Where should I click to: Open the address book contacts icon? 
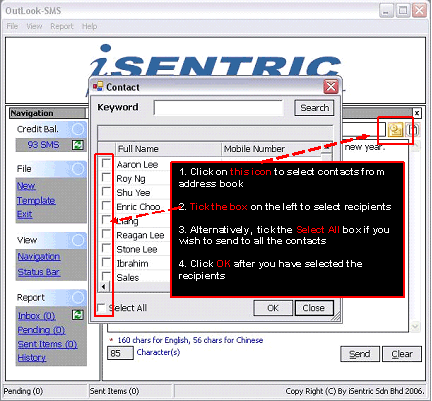[x=395, y=129]
